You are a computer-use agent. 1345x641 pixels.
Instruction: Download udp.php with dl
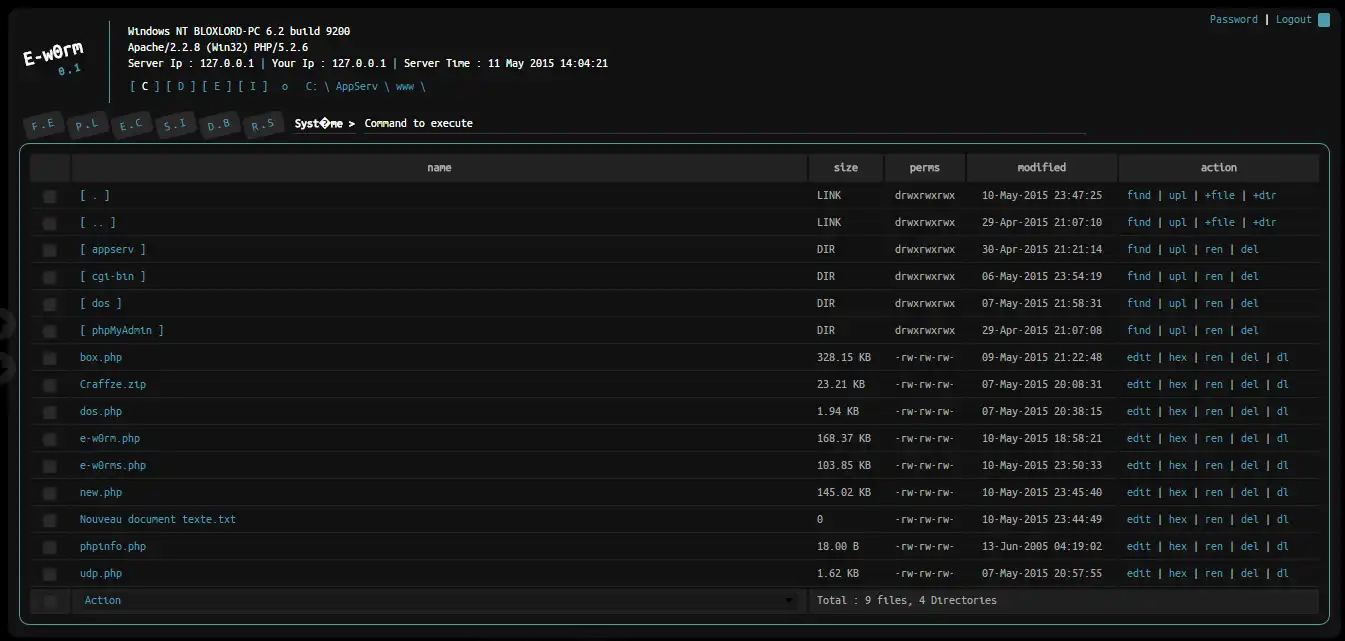coord(1283,573)
